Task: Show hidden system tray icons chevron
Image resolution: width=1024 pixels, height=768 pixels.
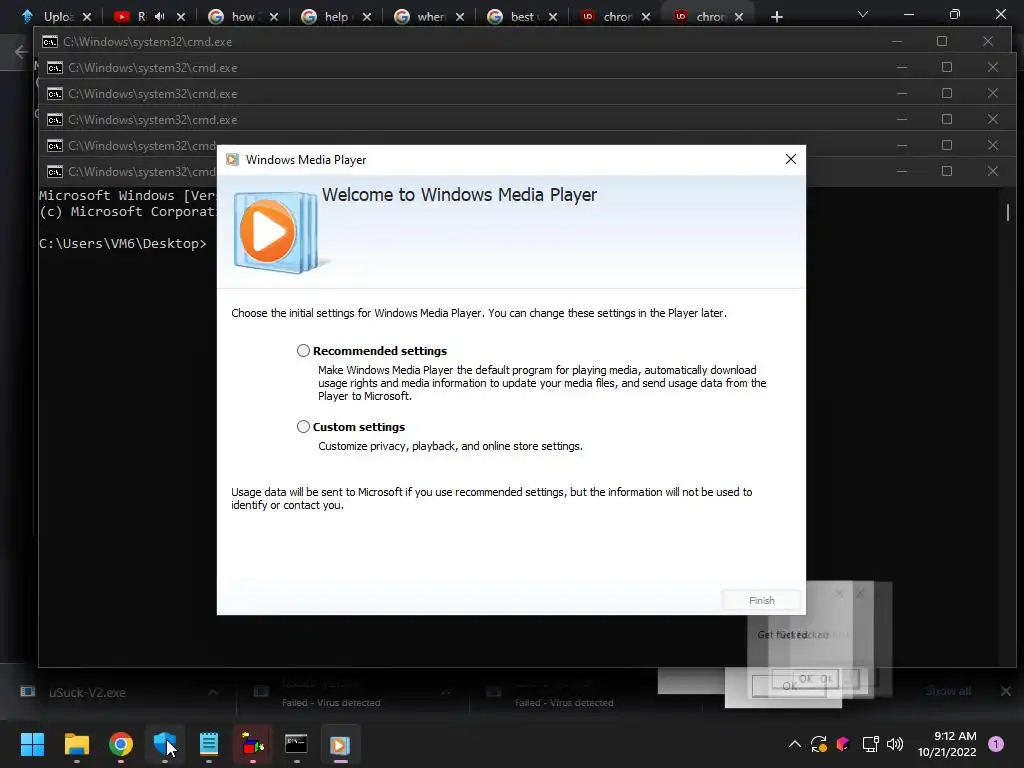Action: 795,744
